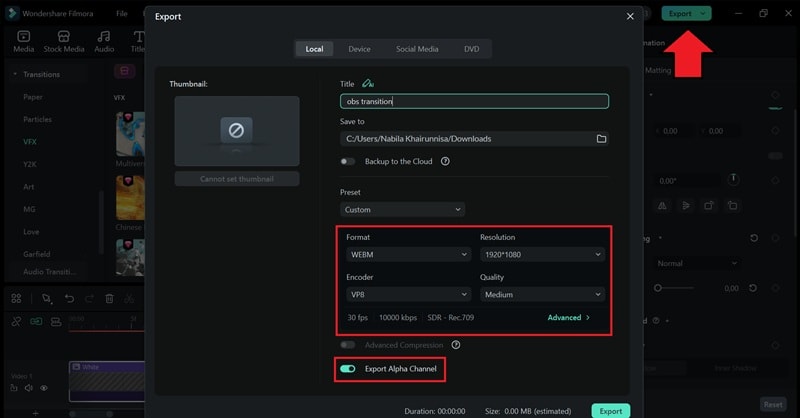Click the disabled thumbnail placeholder icon
Screen dimensions: 800x418
click(236, 130)
